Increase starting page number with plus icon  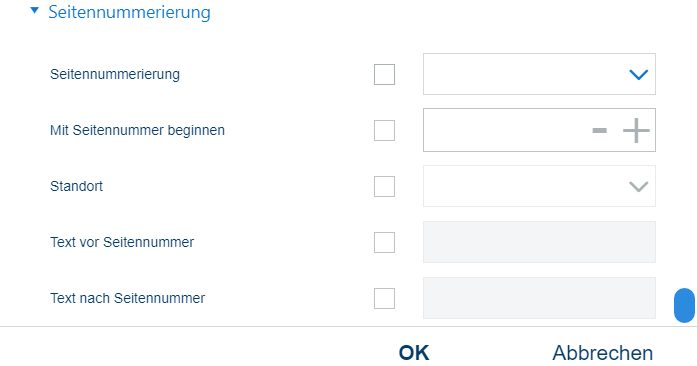tap(636, 130)
